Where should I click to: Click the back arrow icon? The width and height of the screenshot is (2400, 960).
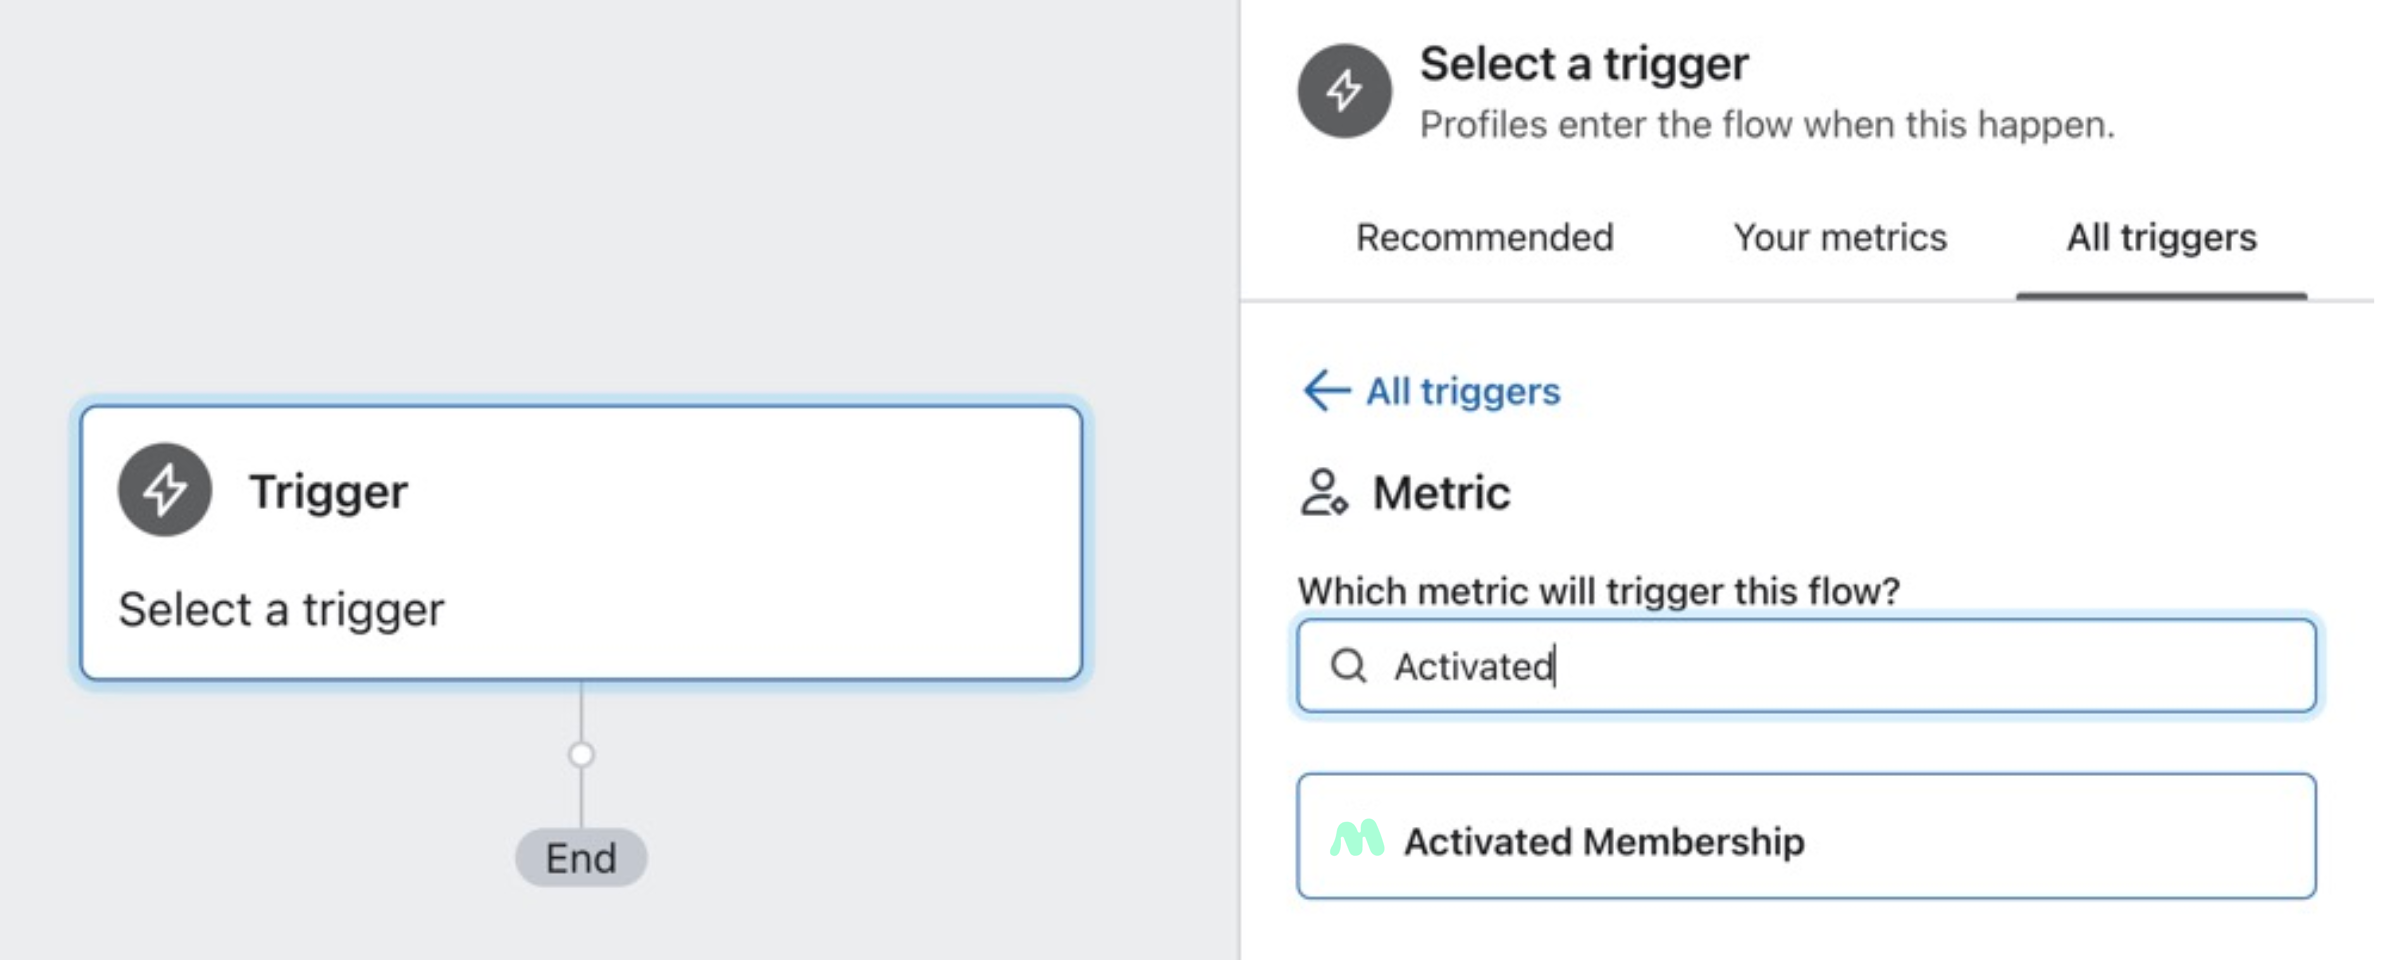[1326, 391]
